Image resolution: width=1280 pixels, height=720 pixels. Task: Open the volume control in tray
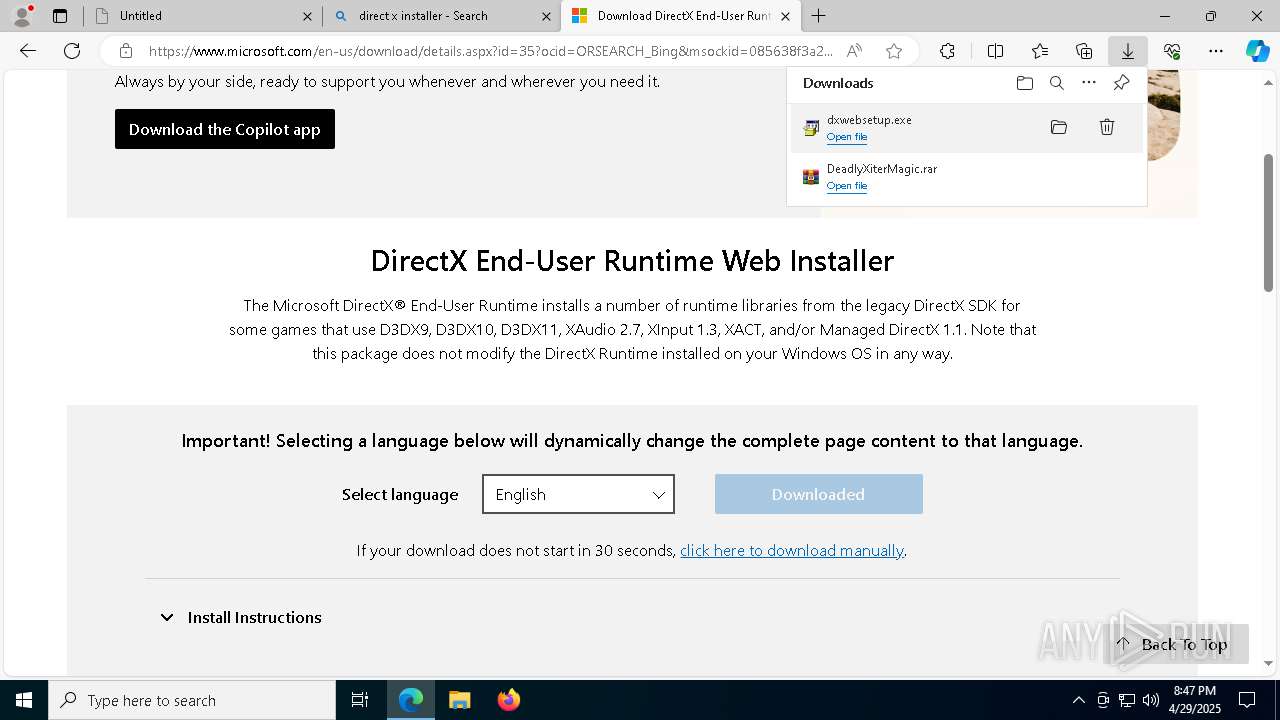pyautogui.click(x=1151, y=700)
